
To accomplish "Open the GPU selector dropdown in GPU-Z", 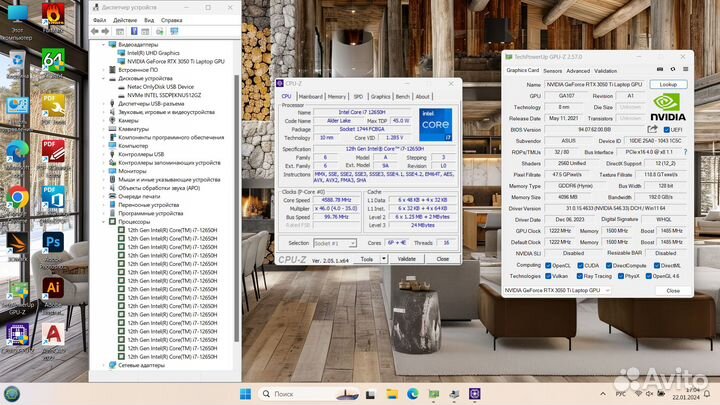I will pos(557,290).
